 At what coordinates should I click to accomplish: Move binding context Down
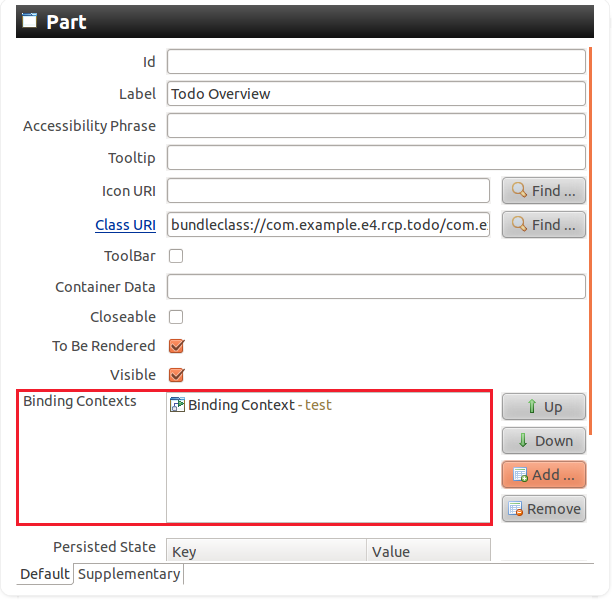pos(543,441)
